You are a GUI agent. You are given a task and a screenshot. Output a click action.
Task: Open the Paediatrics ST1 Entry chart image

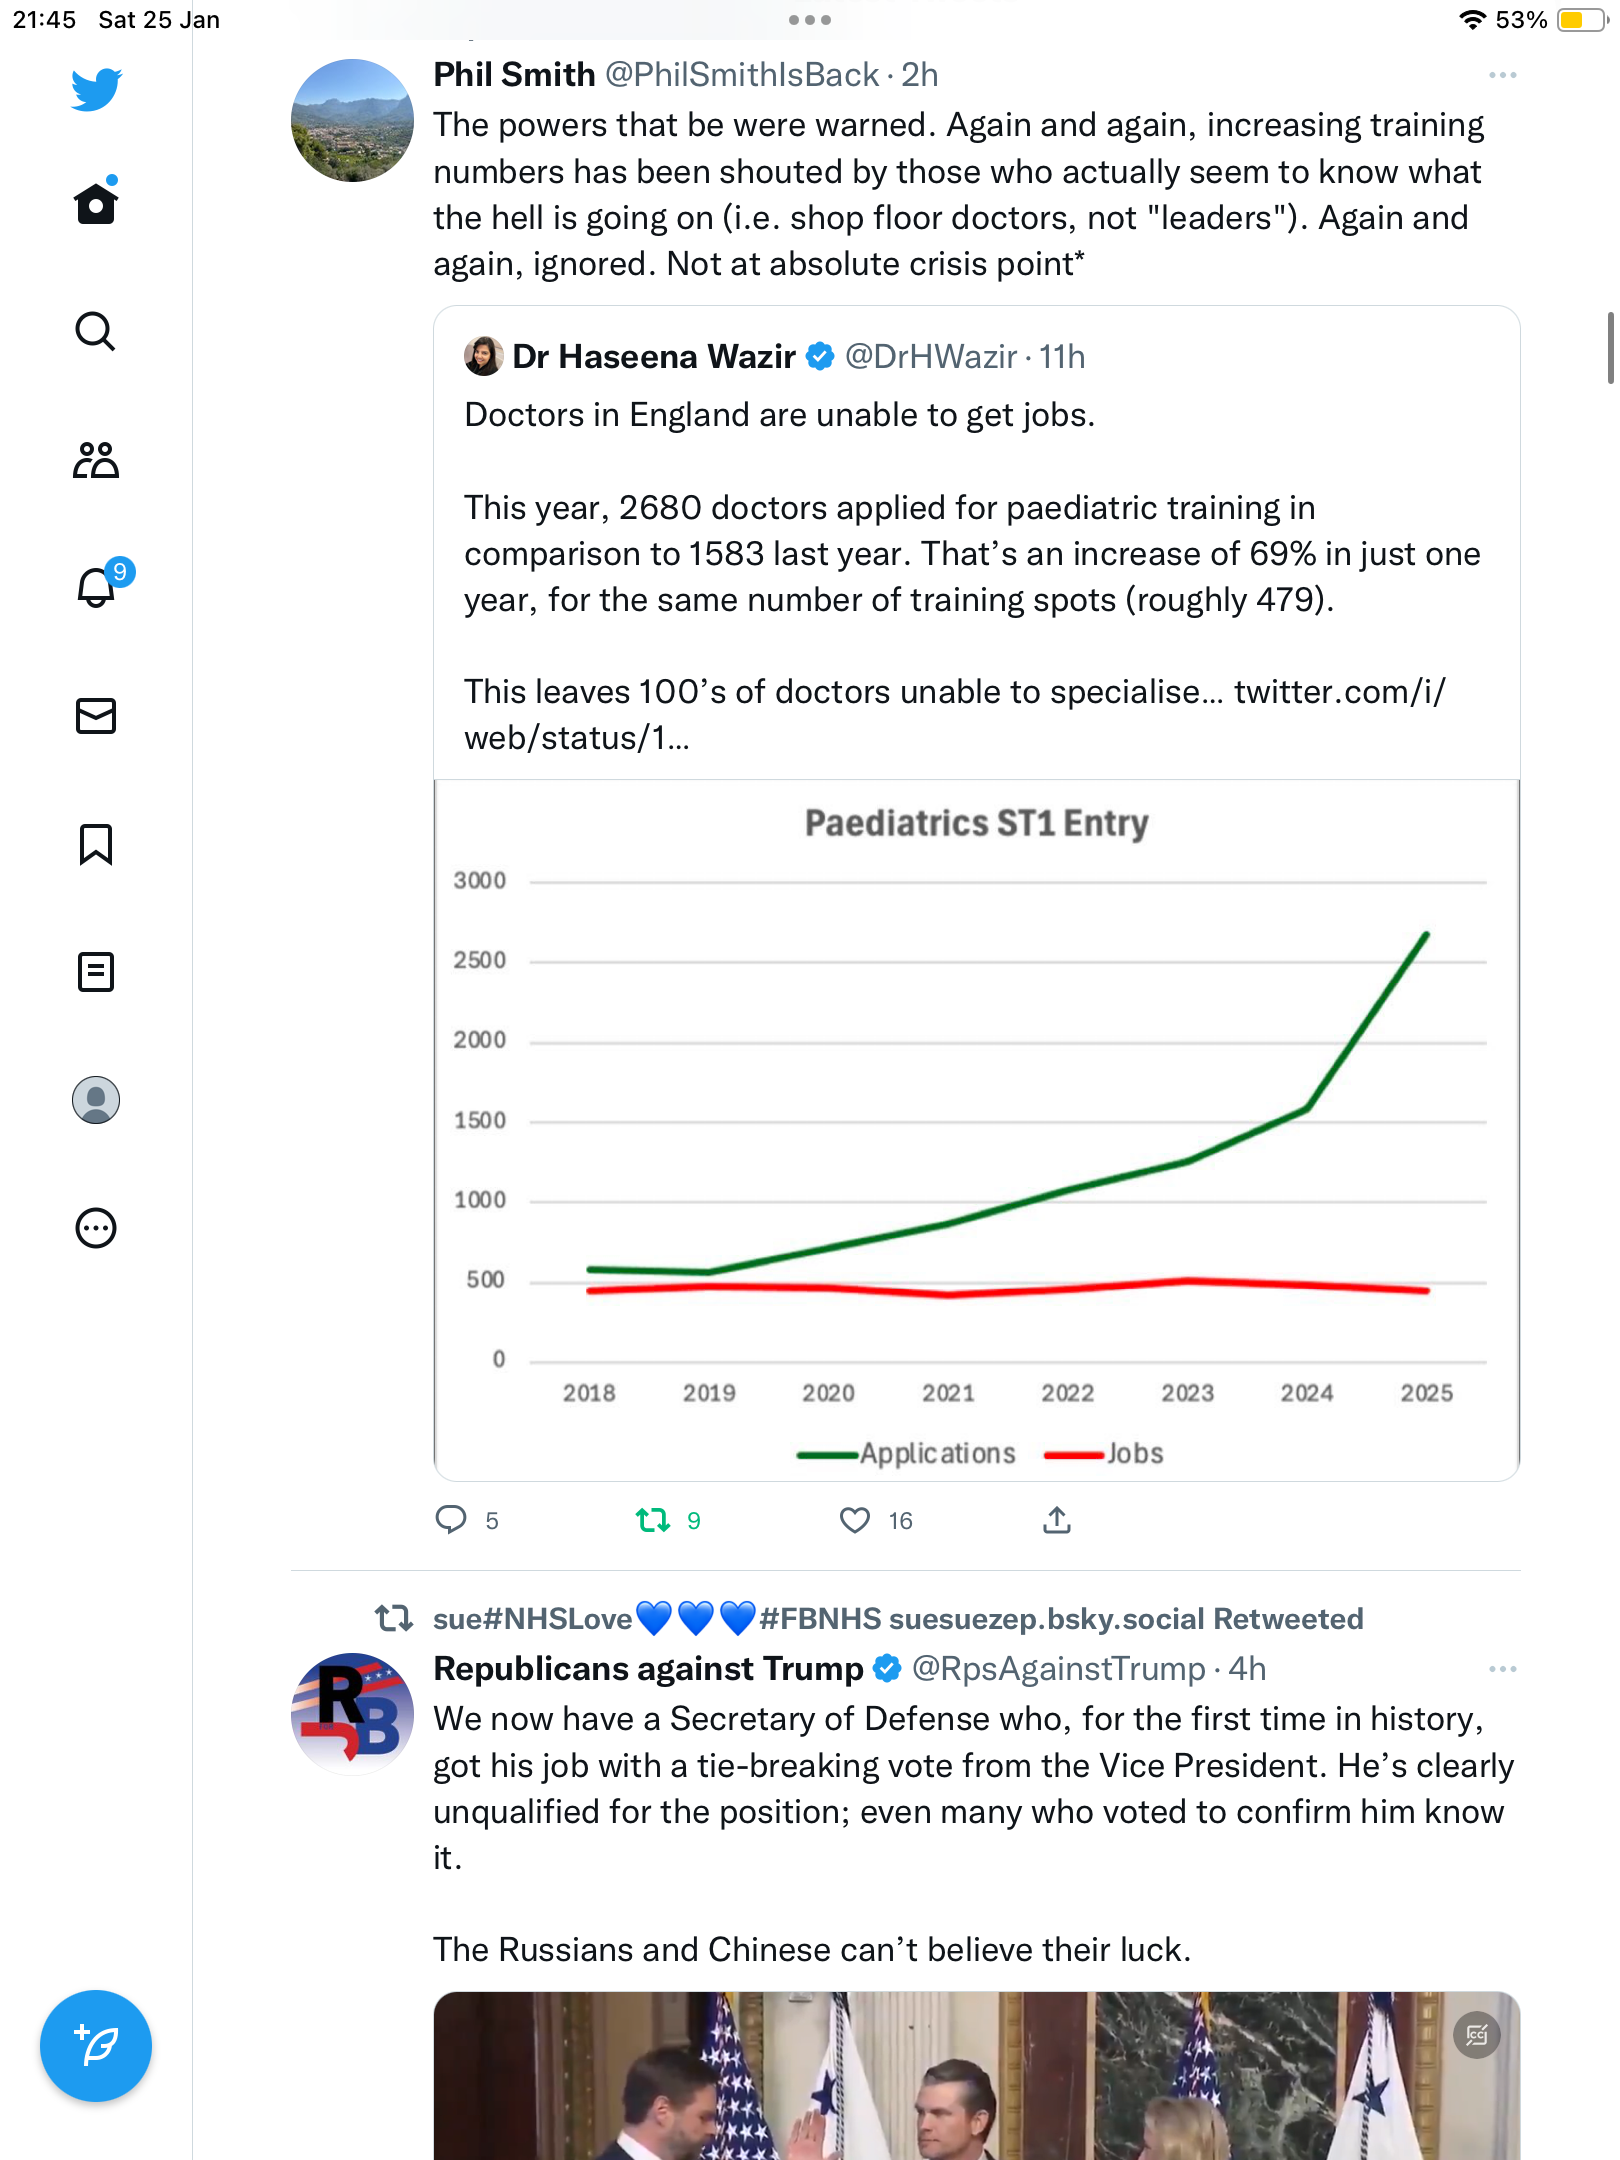click(x=977, y=1130)
